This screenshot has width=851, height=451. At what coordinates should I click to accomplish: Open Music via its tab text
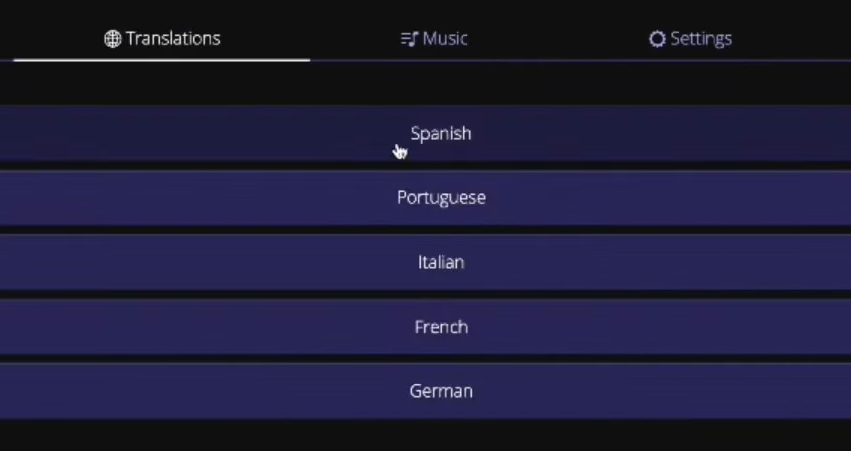(x=445, y=39)
